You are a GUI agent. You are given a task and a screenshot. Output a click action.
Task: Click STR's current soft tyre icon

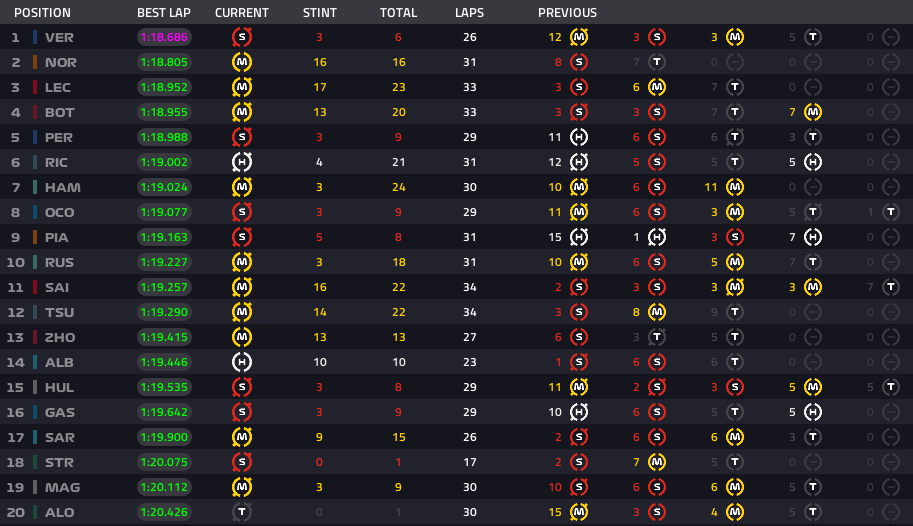(242, 462)
